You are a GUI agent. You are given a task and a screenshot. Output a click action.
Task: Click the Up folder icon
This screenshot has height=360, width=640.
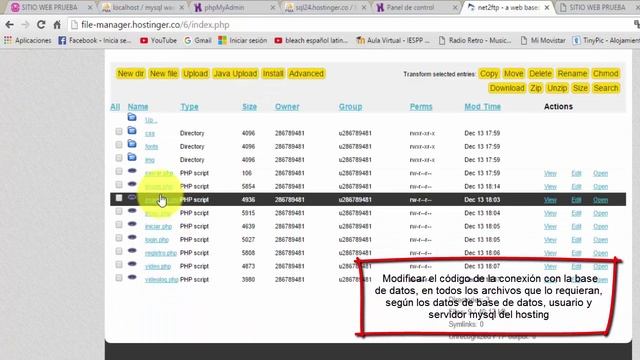[x=132, y=117]
